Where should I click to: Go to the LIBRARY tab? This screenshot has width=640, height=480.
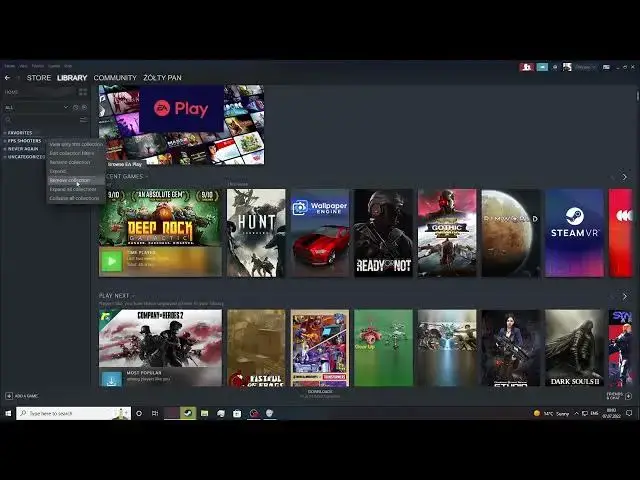72,78
